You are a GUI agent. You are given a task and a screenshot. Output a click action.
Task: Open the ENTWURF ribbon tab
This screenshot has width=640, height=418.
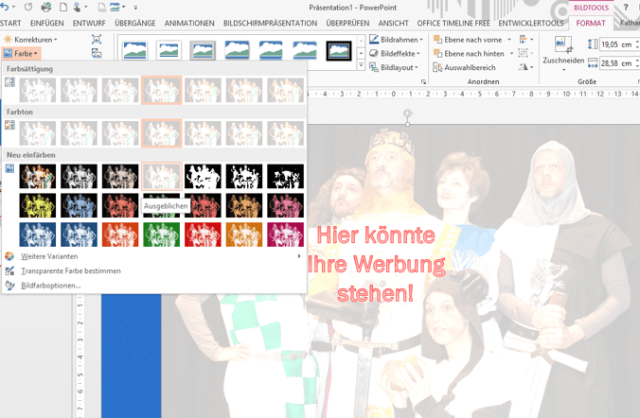tap(89, 23)
